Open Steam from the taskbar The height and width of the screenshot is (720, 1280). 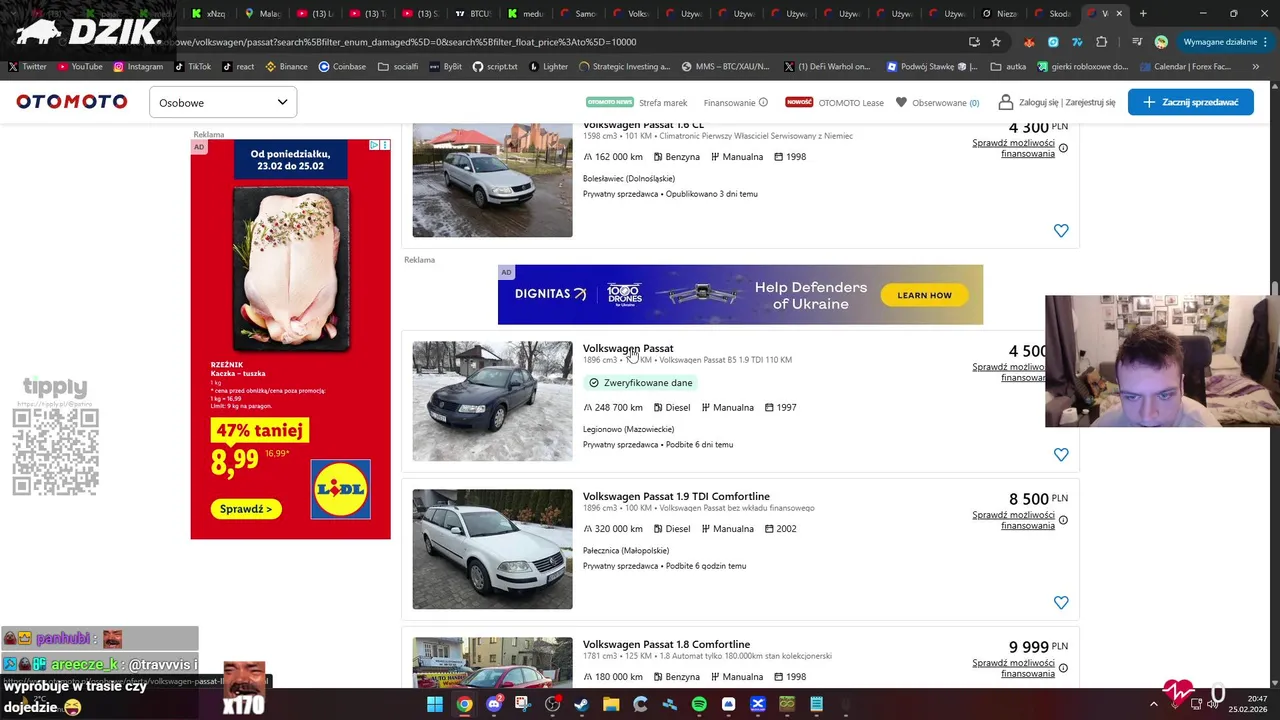click(x=582, y=704)
